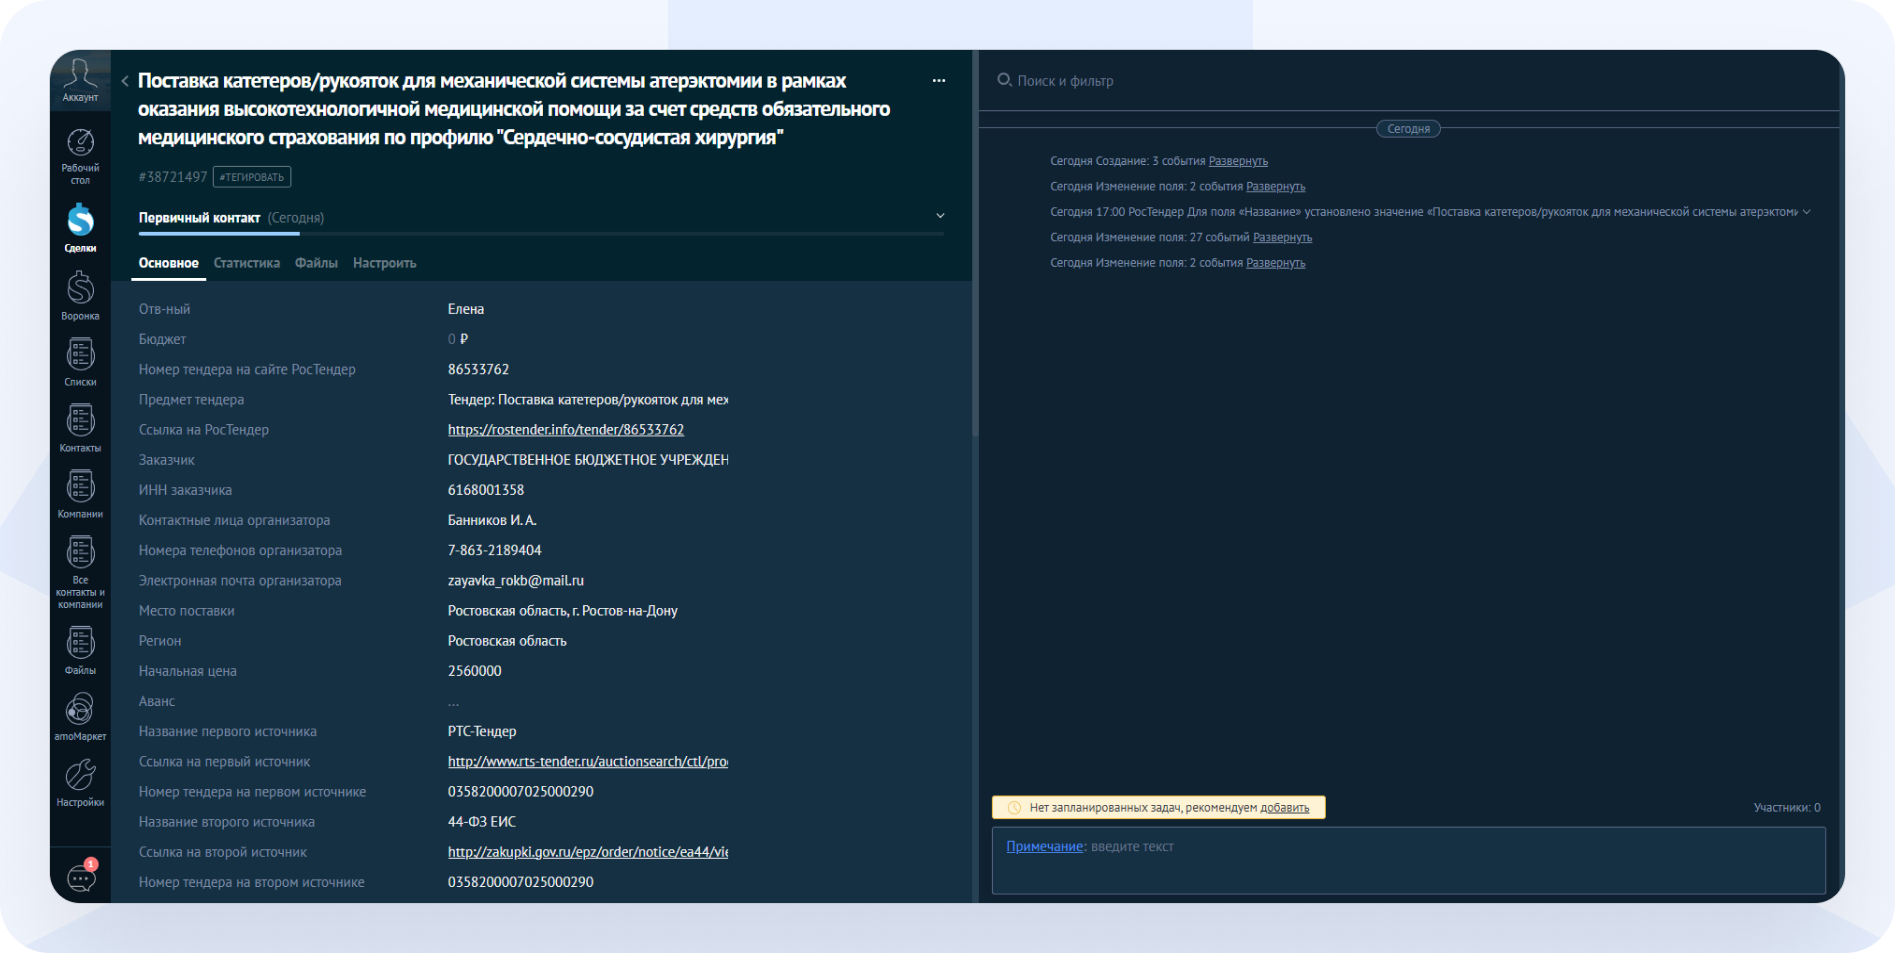
Task: Click добавить link to add task
Action: pyautogui.click(x=1284, y=808)
